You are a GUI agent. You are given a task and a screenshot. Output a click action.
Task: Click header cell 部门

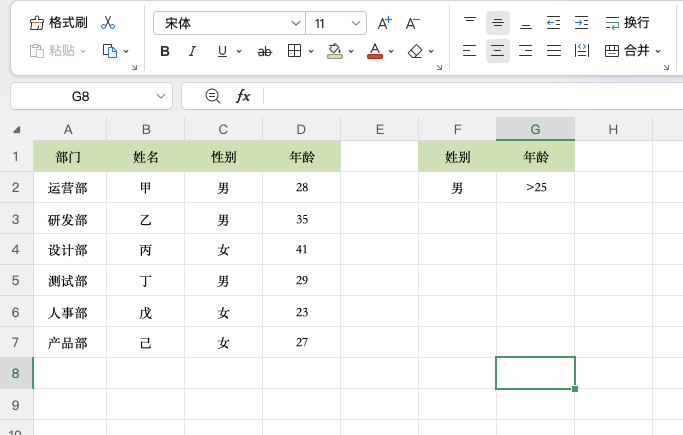point(68,156)
